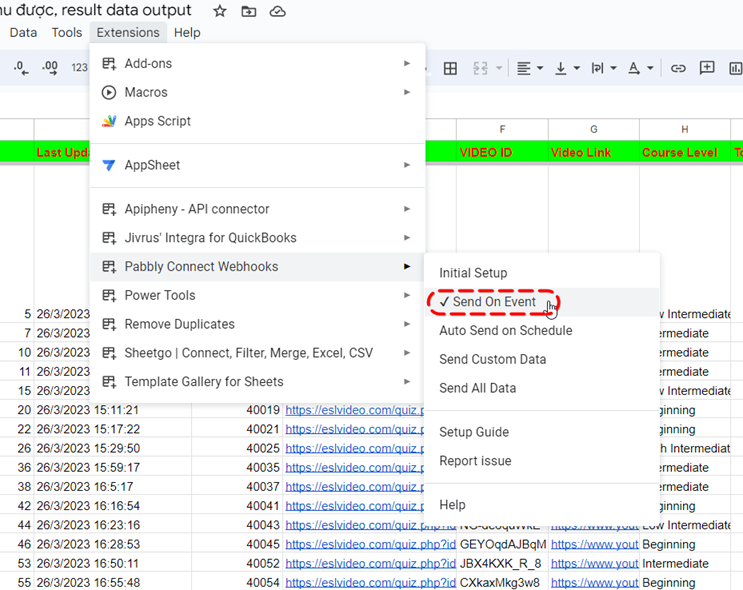The height and width of the screenshot is (590, 743).
Task: Open eslvideo quiz link for 40054
Action: [x=370, y=582]
